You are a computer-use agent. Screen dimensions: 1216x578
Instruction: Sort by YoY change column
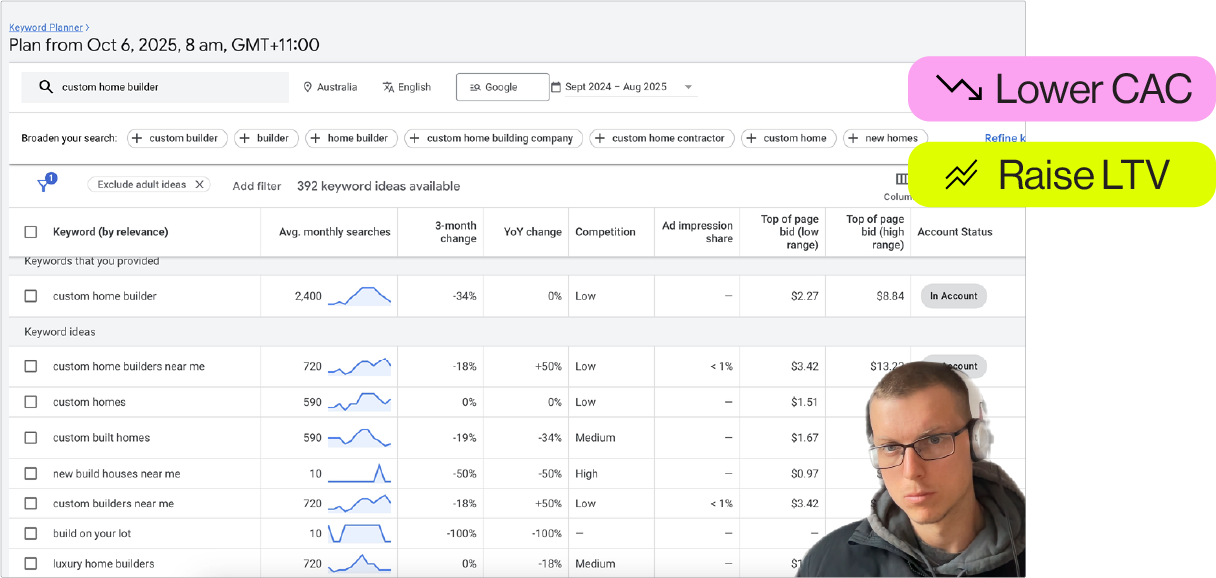click(532, 232)
